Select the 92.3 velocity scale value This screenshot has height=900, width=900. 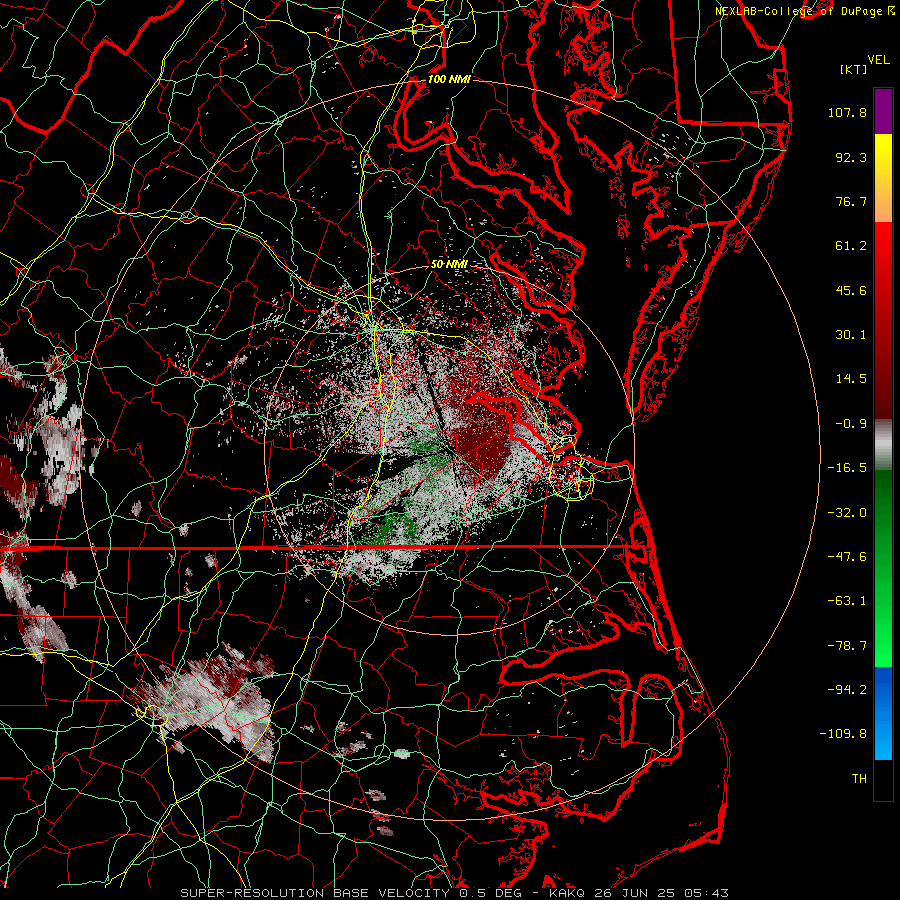tap(851, 157)
